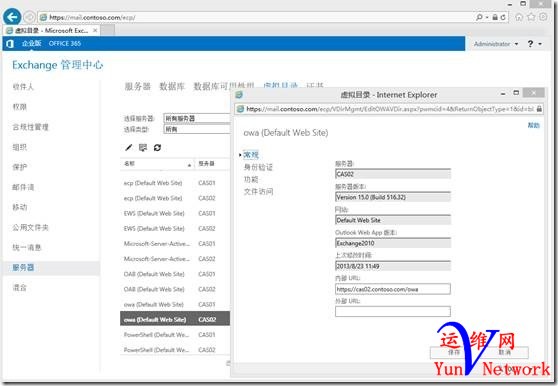This screenshot has width=558, height=386.
Task: Click the Cancel button in owa dialog
Action: pyautogui.click(x=504, y=352)
